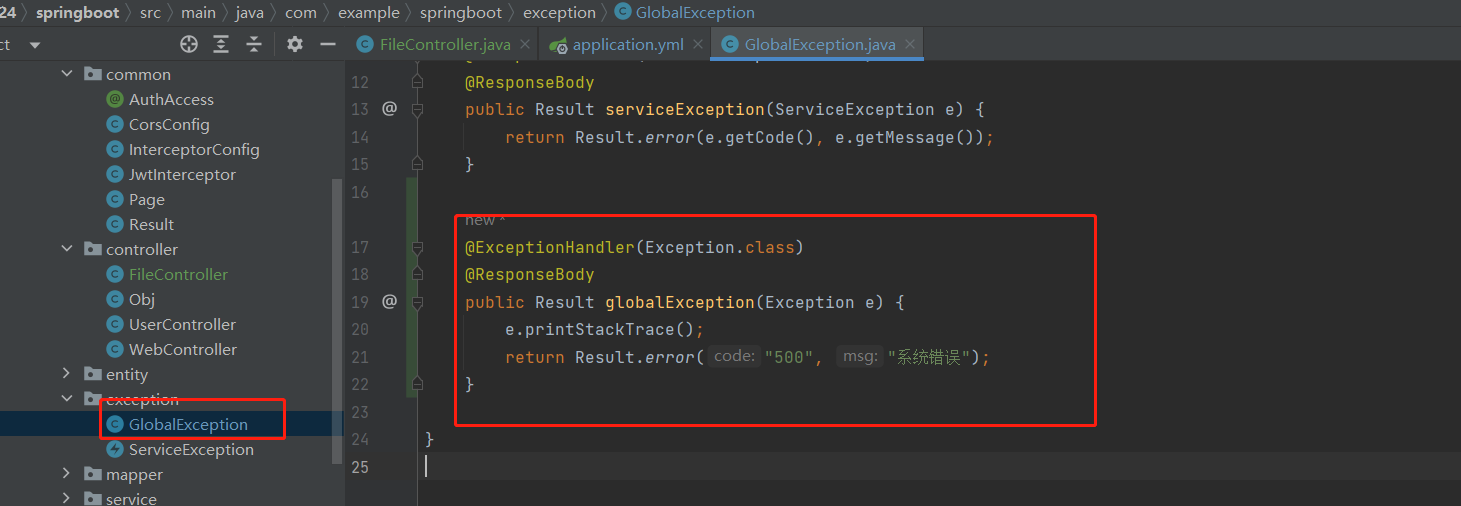This screenshot has width=1461, height=506.
Task: Click java in breadcrumb path
Action: click(x=250, y=13)
